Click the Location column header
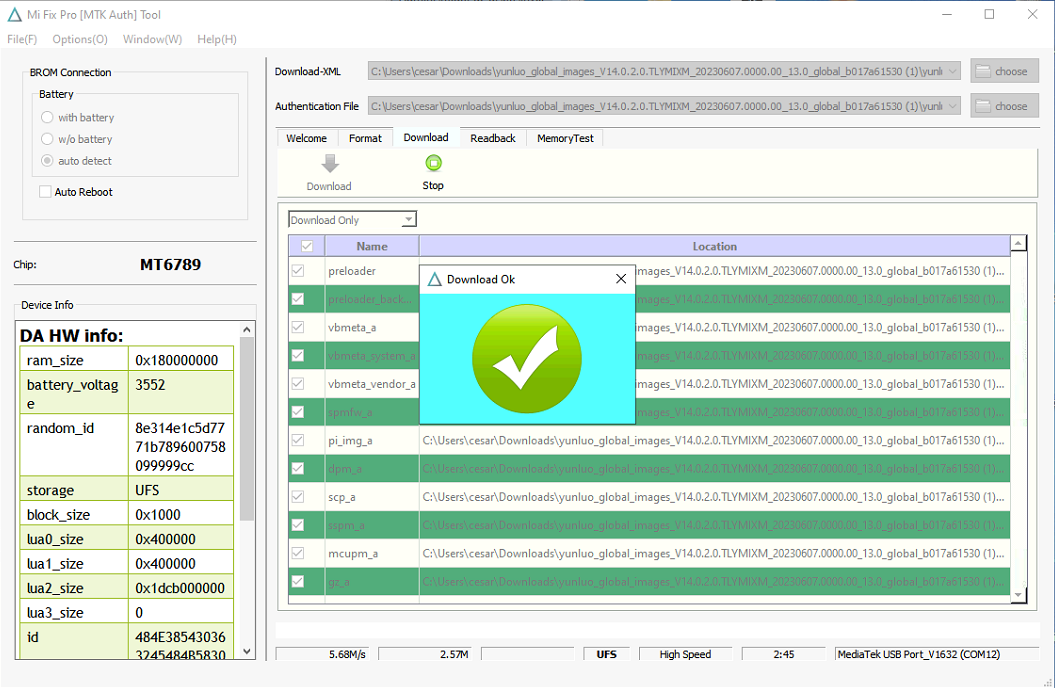Viewport: 1055px width, 688px height. pyautogui.click(x=715, y=246)
